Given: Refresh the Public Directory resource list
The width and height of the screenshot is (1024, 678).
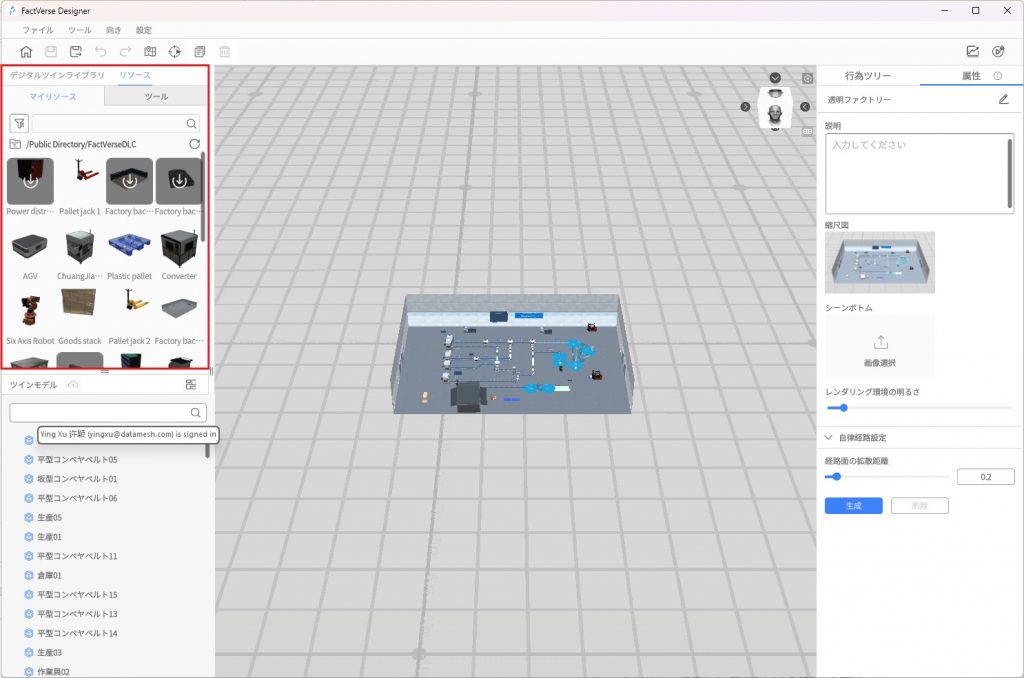Looking at the screenshot, I should (x=194, y=144).
